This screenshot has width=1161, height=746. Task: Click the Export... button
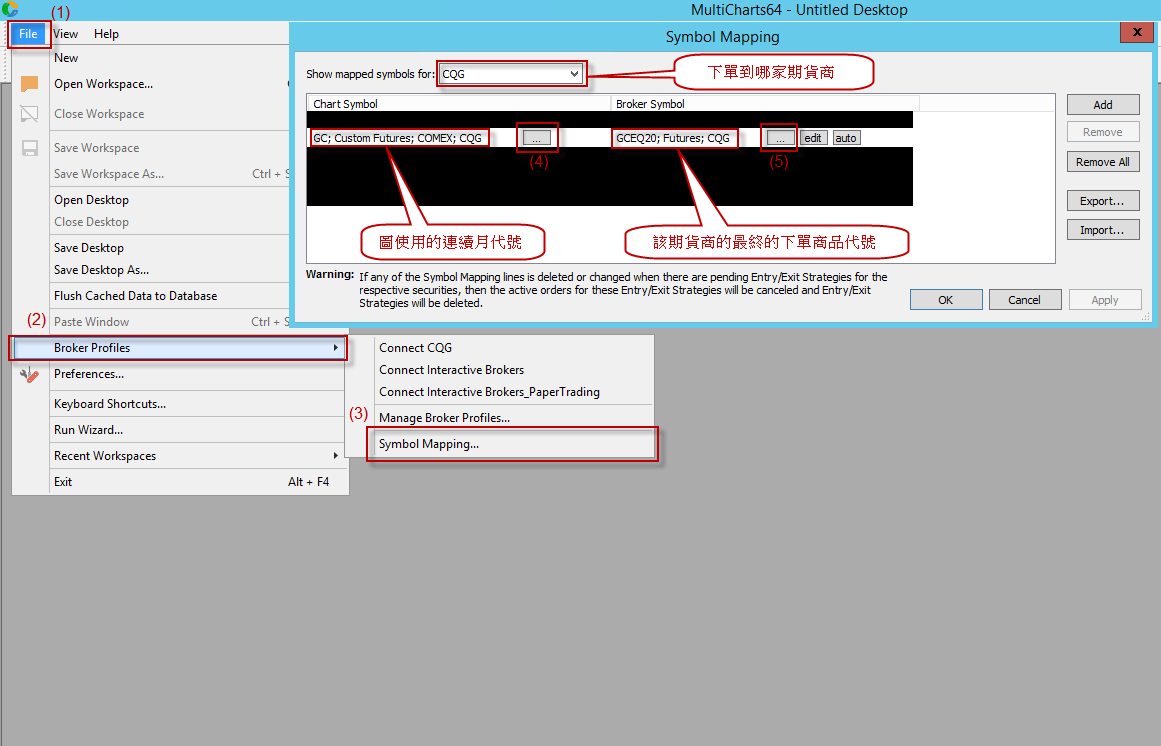point(1103,201)
